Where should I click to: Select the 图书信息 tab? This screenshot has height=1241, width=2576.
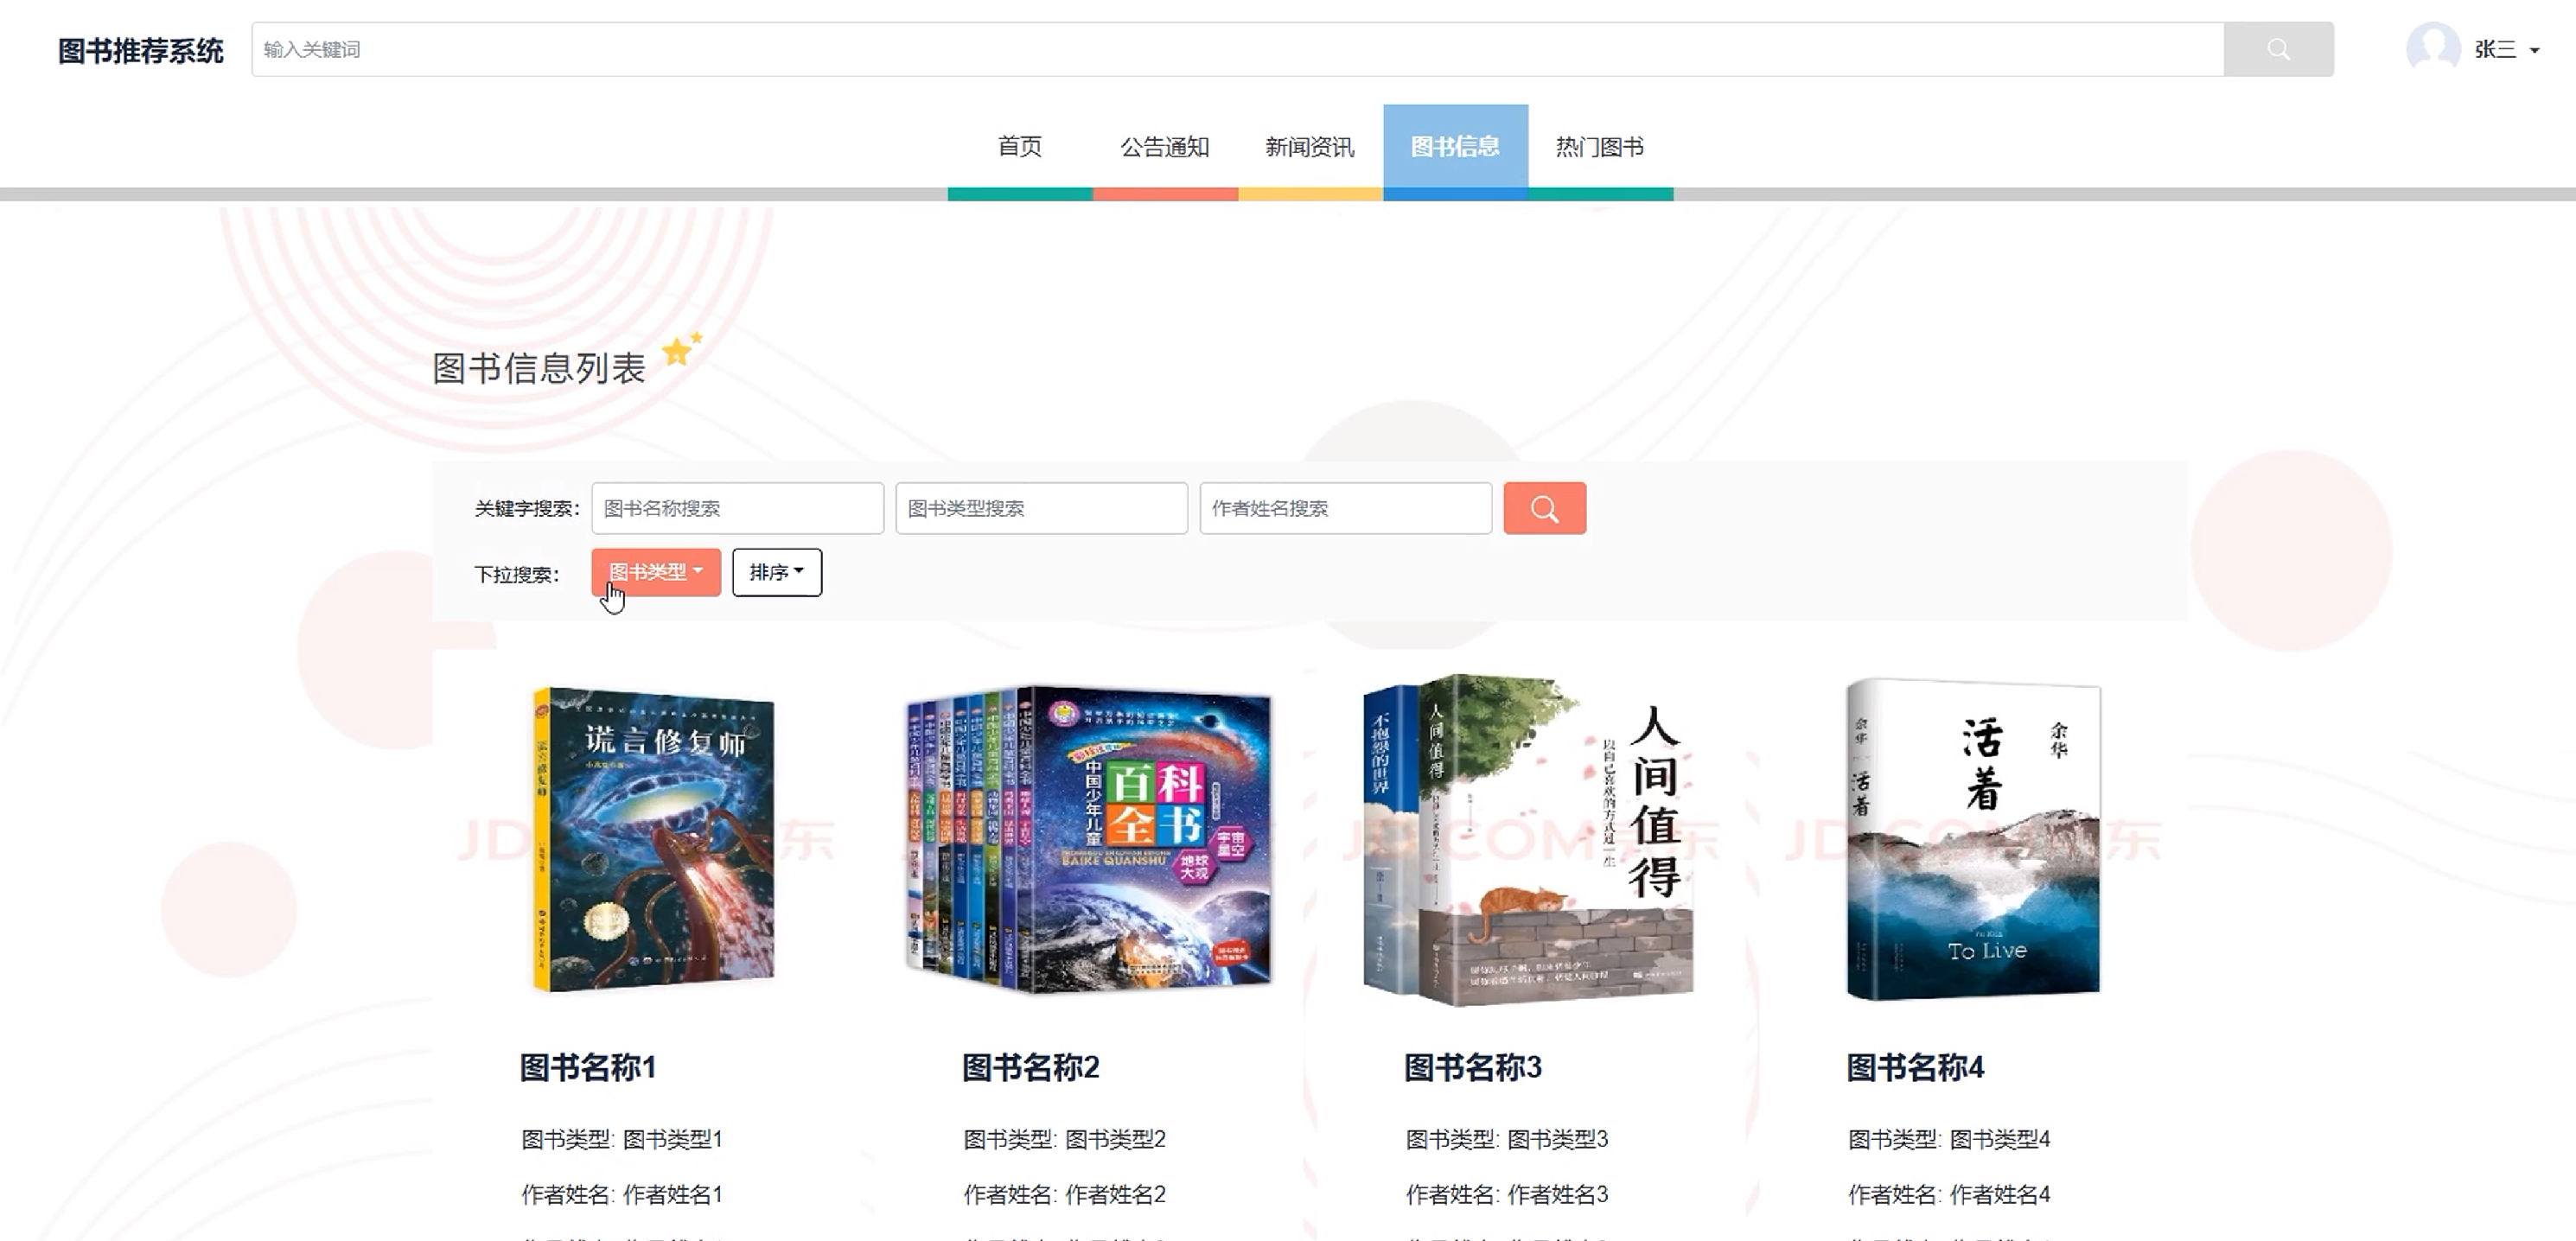(x=1454, y=147)
